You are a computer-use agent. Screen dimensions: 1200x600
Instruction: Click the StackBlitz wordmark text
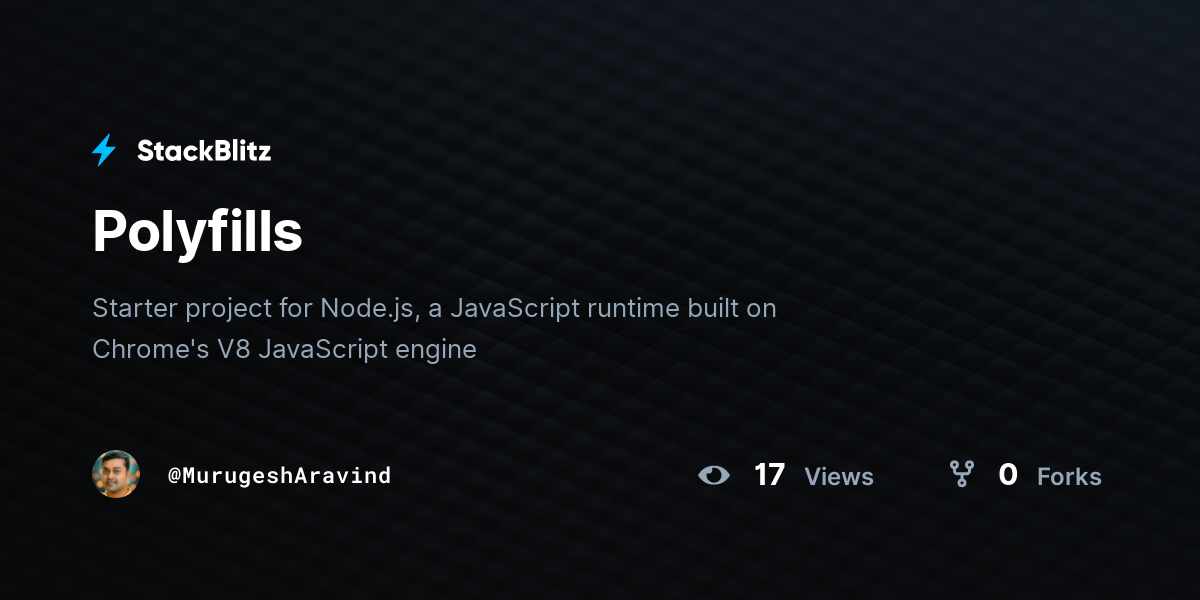point(204,151)
